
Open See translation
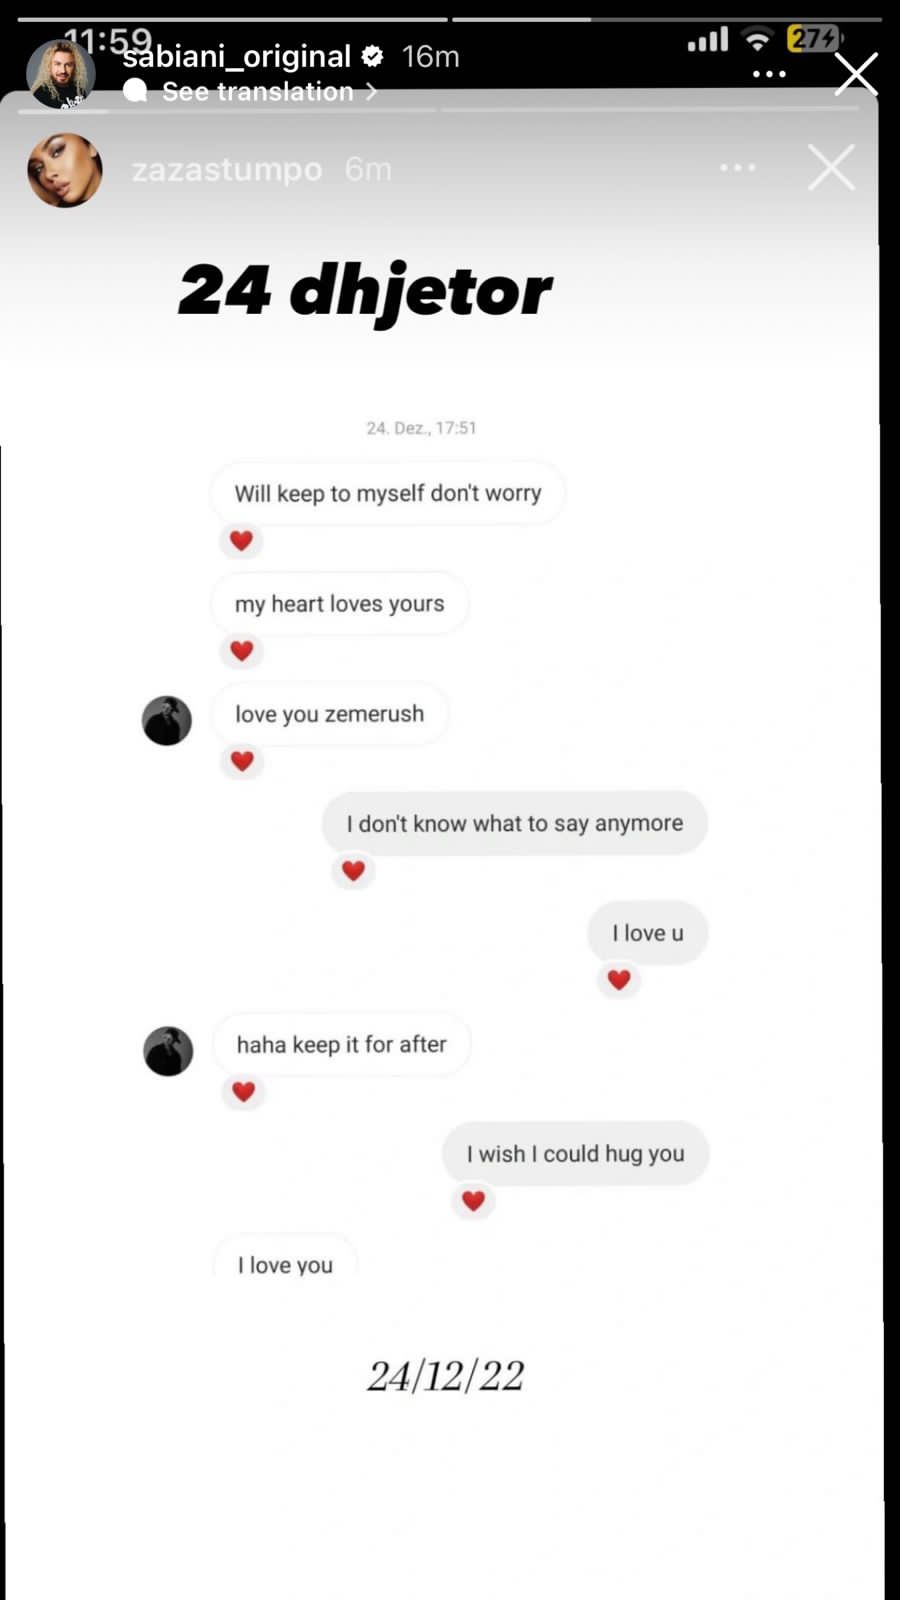click(x=258, y=91)
